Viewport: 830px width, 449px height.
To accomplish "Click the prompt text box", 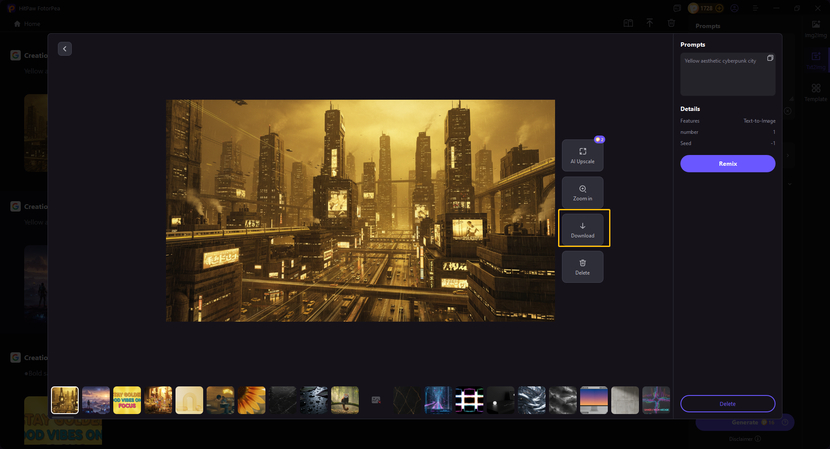I will click(x=725, y=75).
